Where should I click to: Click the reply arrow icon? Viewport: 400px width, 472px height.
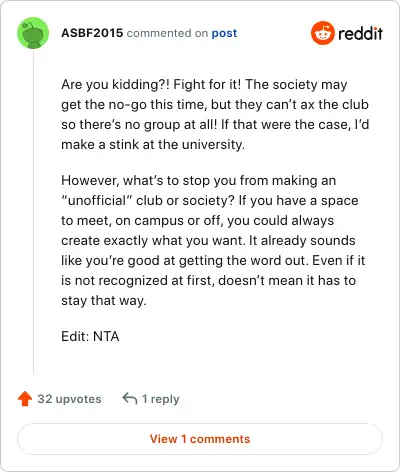click(130, 398)
